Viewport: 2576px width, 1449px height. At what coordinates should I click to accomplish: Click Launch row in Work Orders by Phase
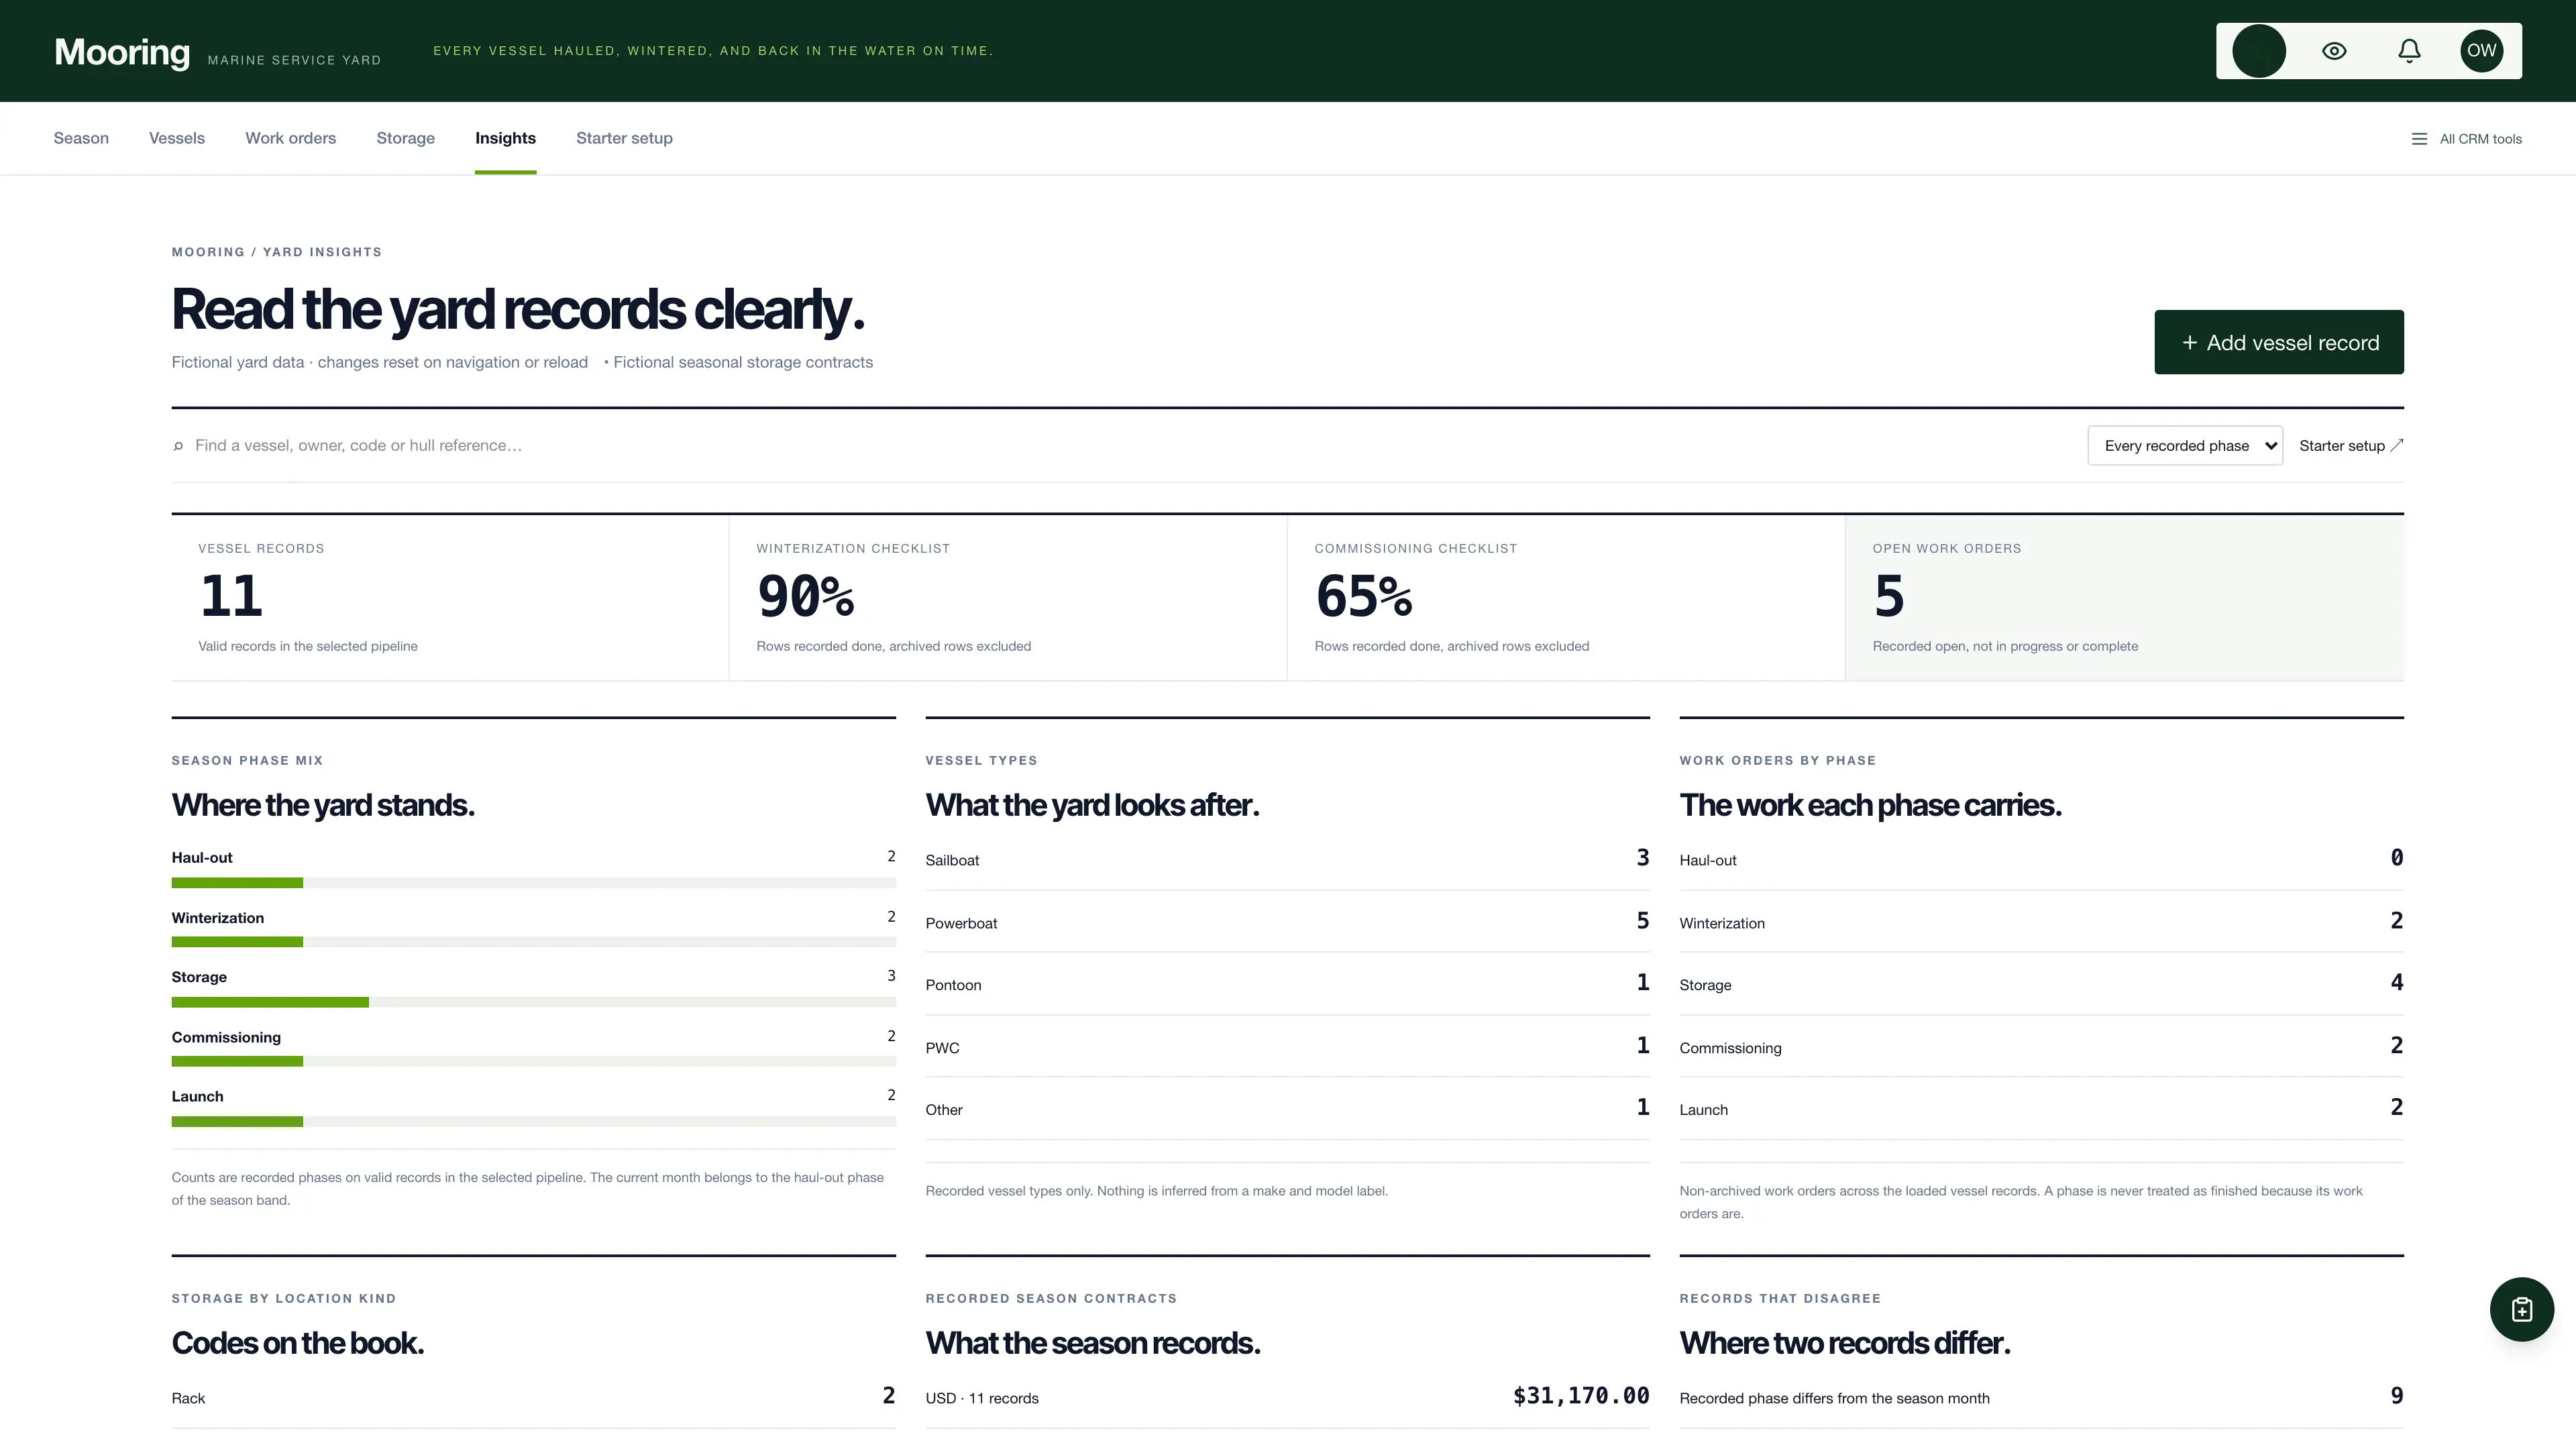coord(2041,1109)
